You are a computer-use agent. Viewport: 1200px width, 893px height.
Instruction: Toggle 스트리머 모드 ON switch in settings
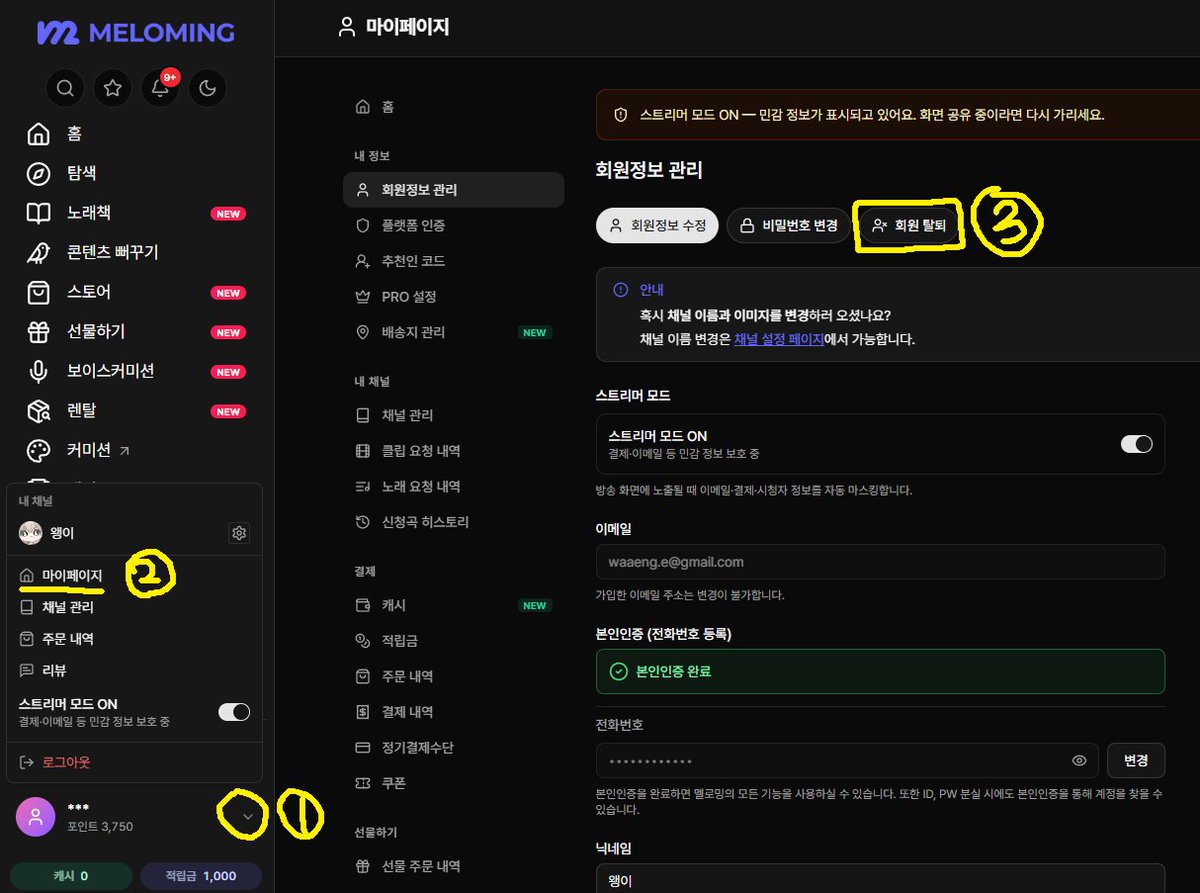pyautogui.click(x=1136, y=444)
